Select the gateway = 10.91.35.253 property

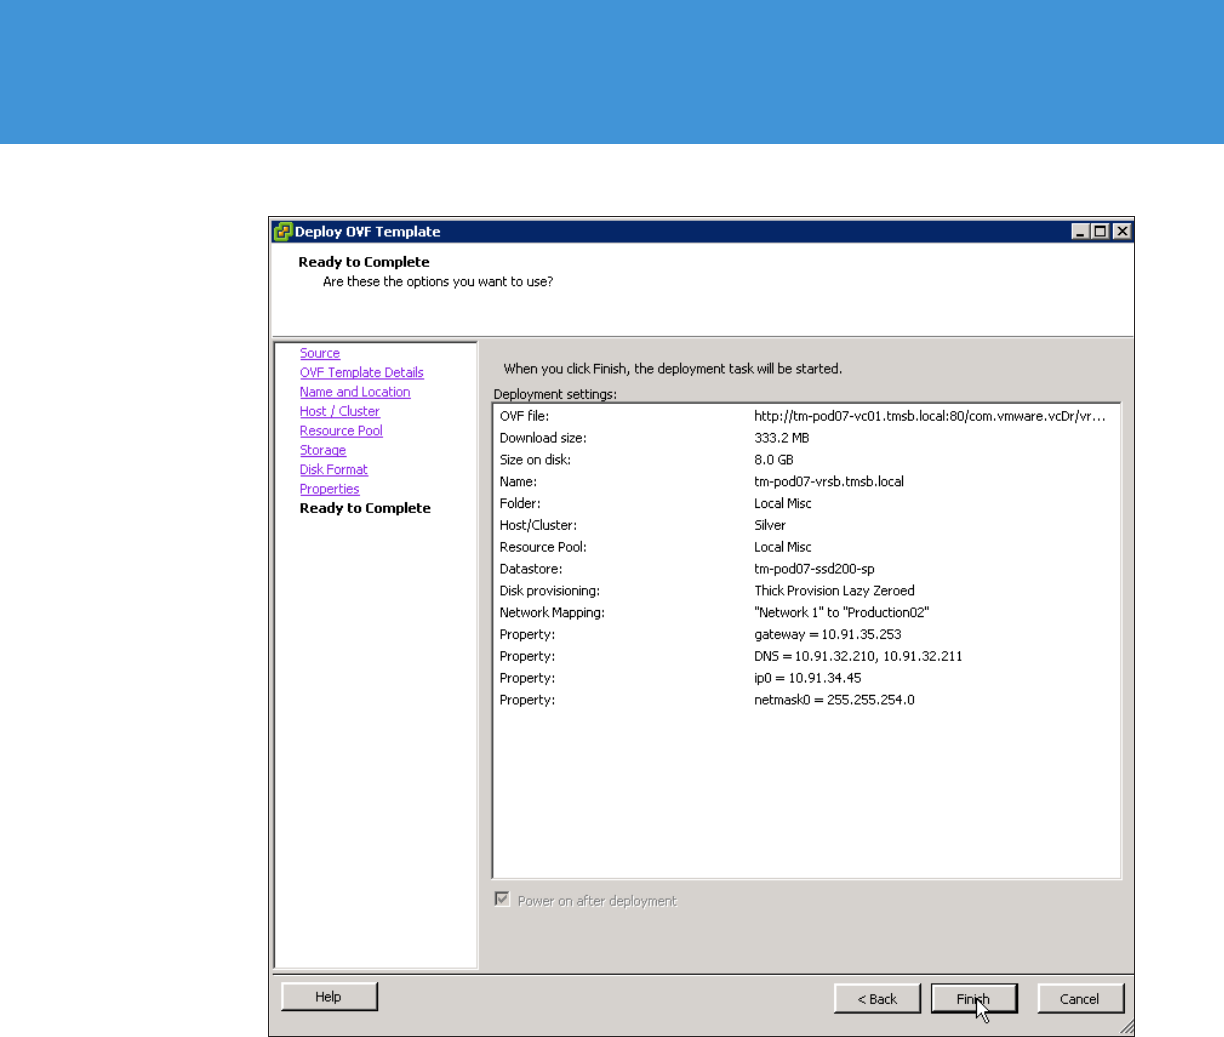coord(828,635)
